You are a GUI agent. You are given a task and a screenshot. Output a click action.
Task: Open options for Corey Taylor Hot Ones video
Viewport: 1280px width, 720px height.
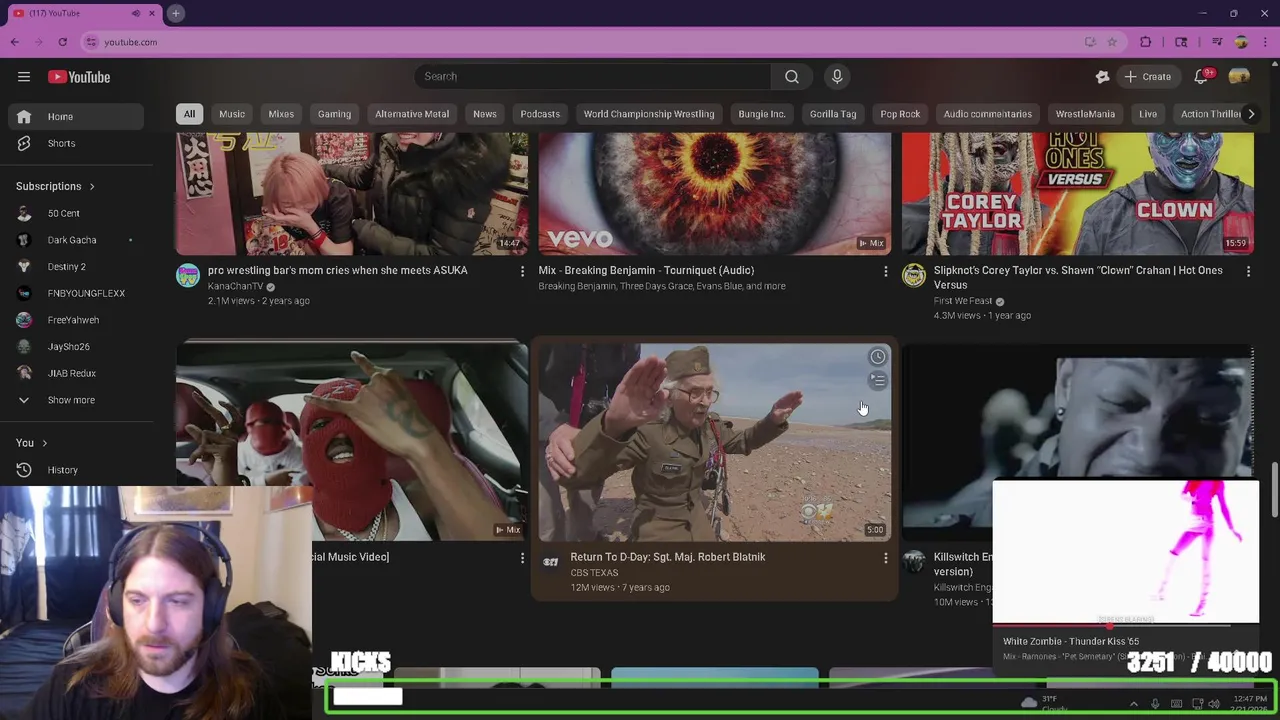pos(1248,271)
